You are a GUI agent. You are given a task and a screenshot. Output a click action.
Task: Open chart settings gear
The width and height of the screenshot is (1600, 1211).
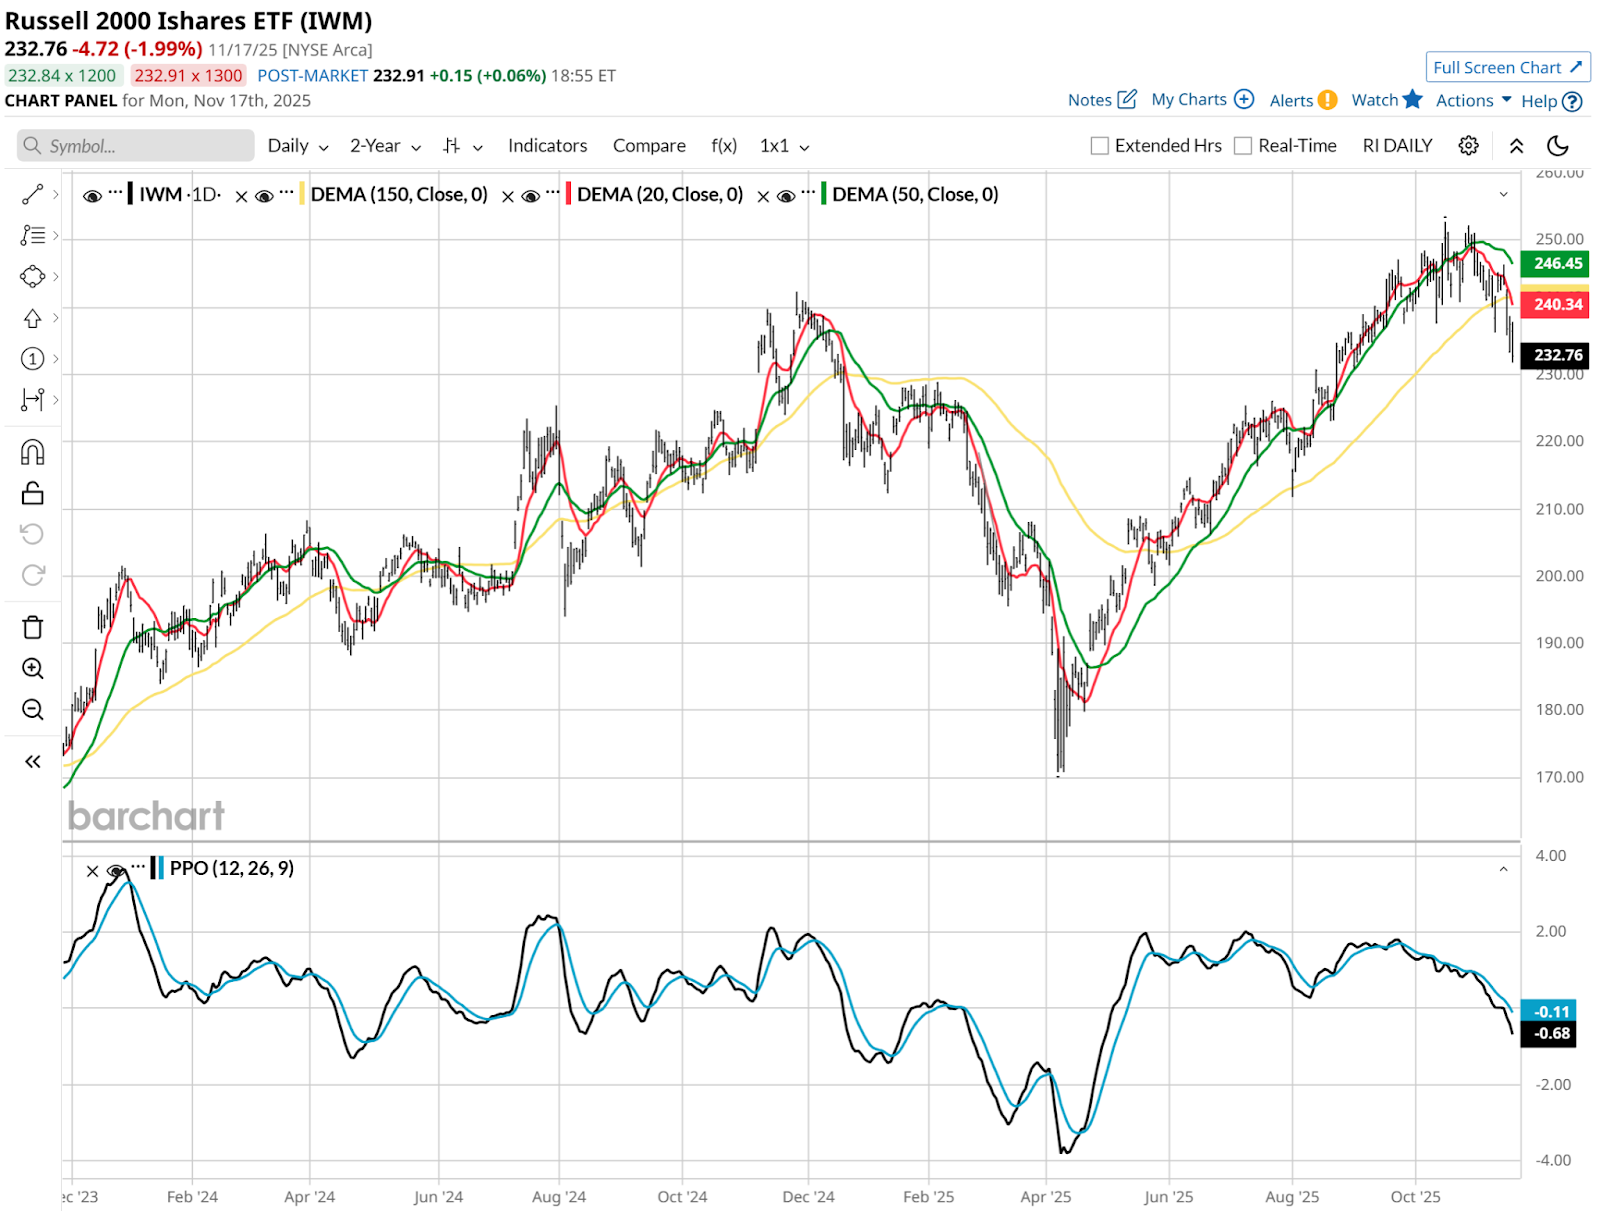pos(1468,146)
